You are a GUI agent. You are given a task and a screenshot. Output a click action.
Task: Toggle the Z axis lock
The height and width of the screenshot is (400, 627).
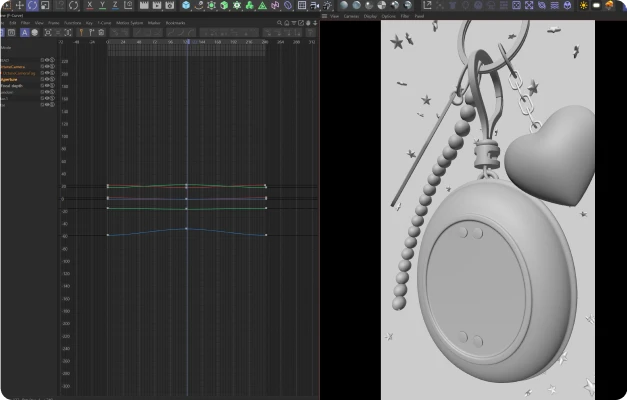(x=115, y=5)
